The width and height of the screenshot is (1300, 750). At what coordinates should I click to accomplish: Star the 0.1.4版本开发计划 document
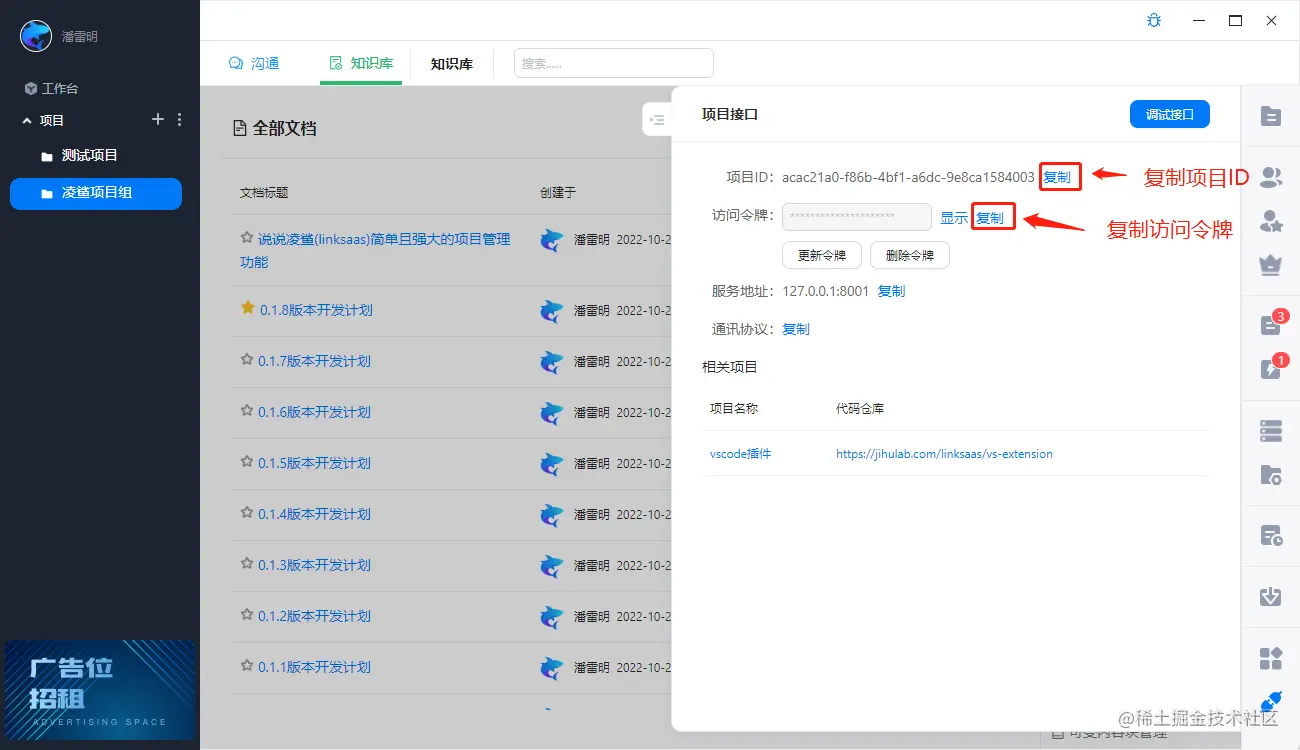click(247, 512)
